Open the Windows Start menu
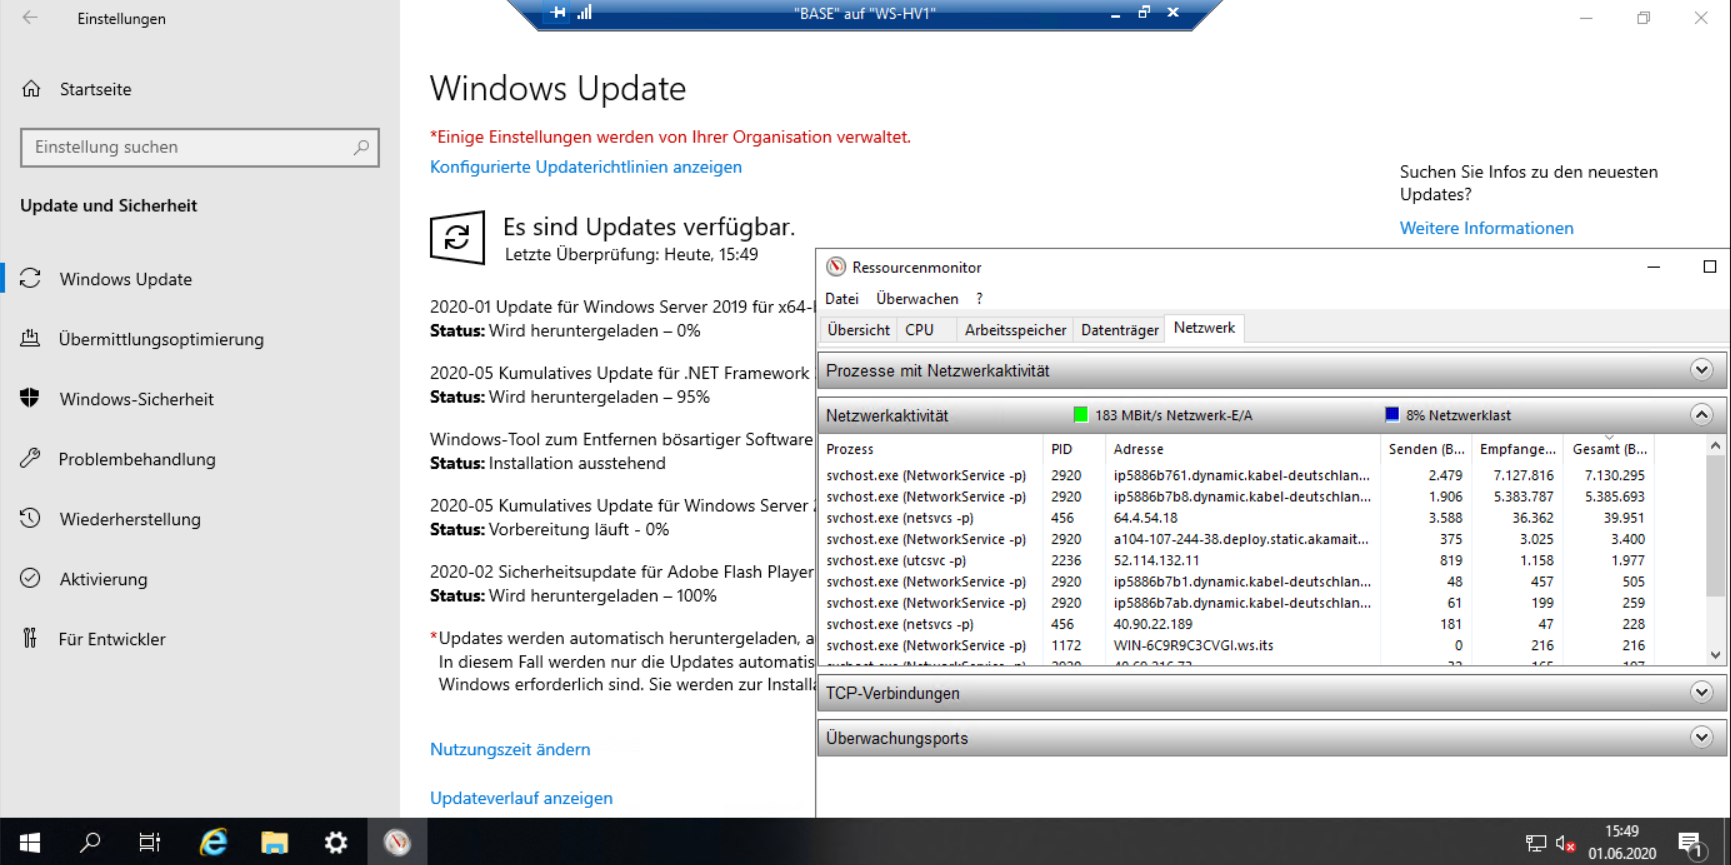The width and height of the screenshot is (1731, 865). [x=30, y=842]
